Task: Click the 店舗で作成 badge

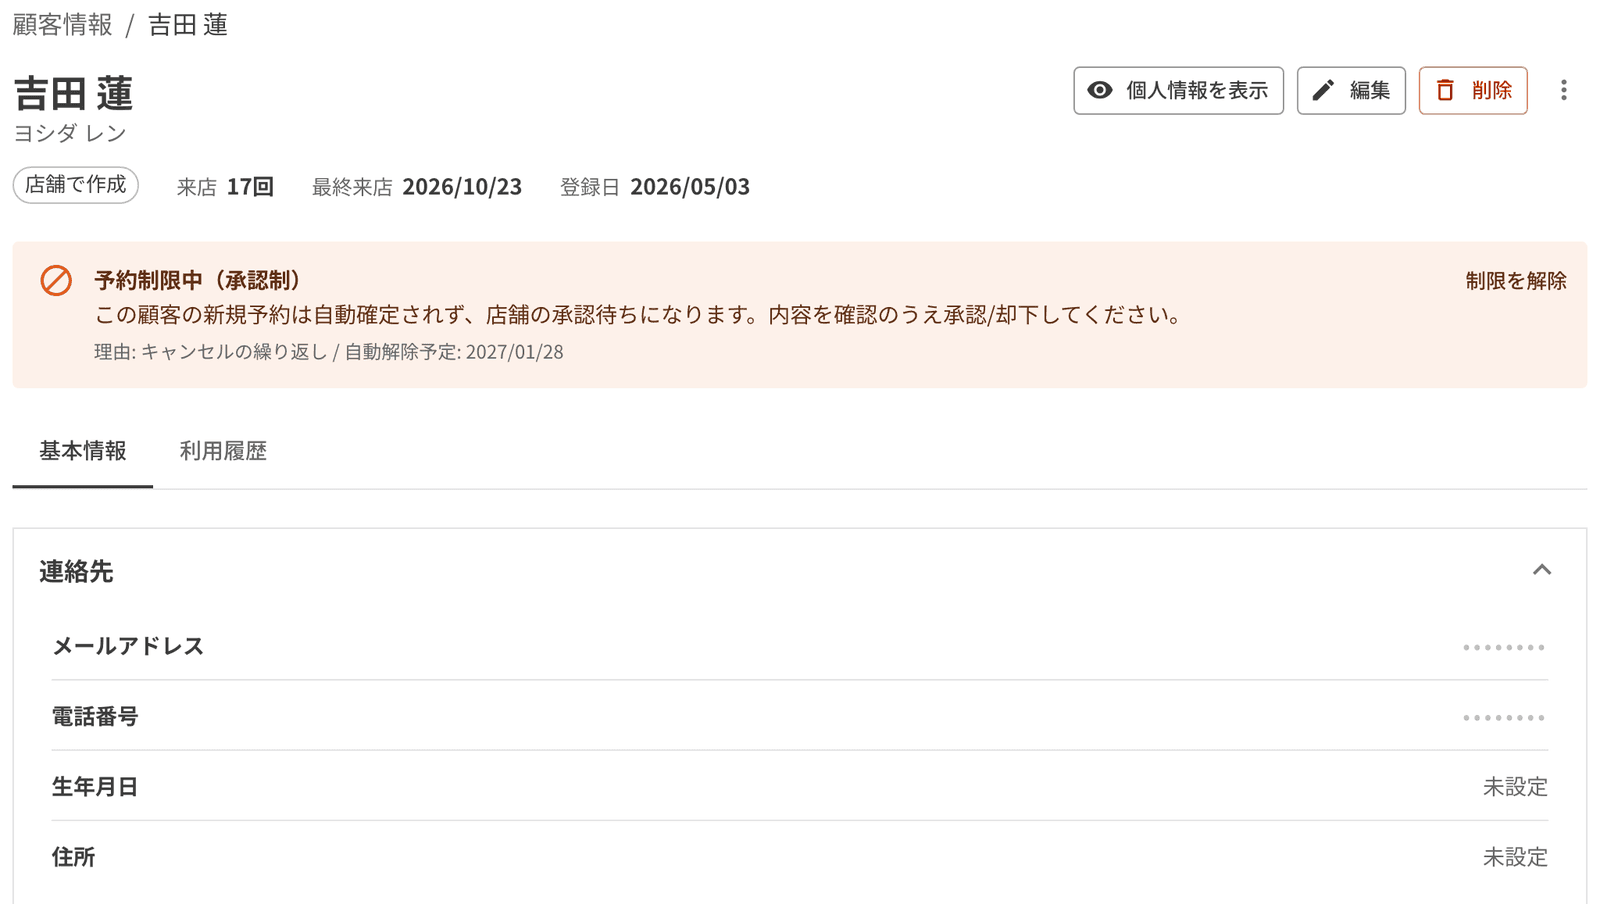Action: (x=76, y=185)
